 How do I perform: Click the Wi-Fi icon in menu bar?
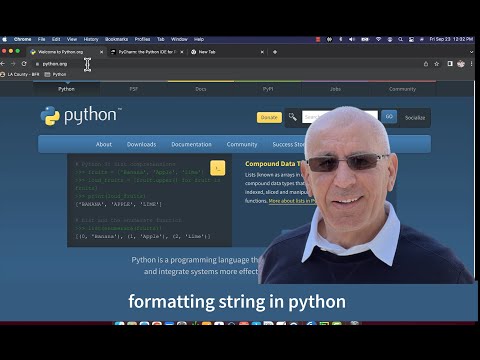[x=378, y=39]
